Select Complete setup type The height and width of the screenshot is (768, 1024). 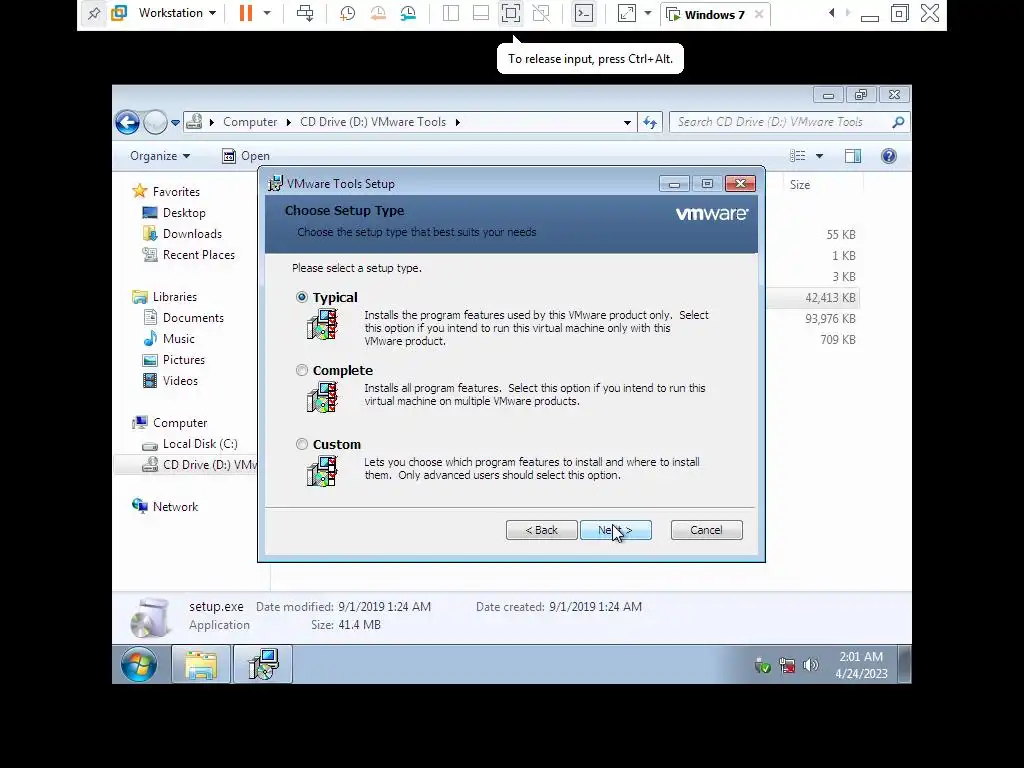pyautogui.click(x=302, y=370)
